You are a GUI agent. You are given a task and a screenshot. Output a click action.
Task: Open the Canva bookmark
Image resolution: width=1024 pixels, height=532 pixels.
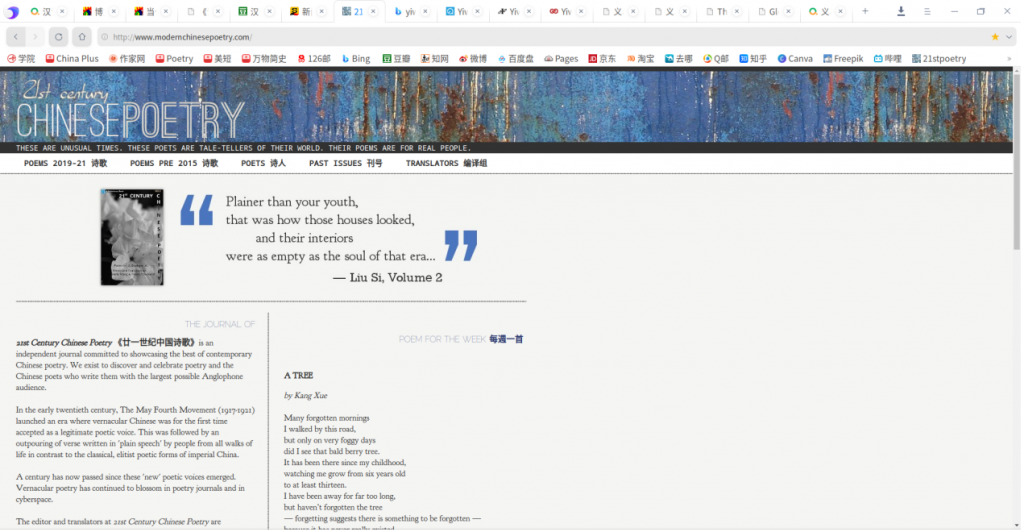795,59
